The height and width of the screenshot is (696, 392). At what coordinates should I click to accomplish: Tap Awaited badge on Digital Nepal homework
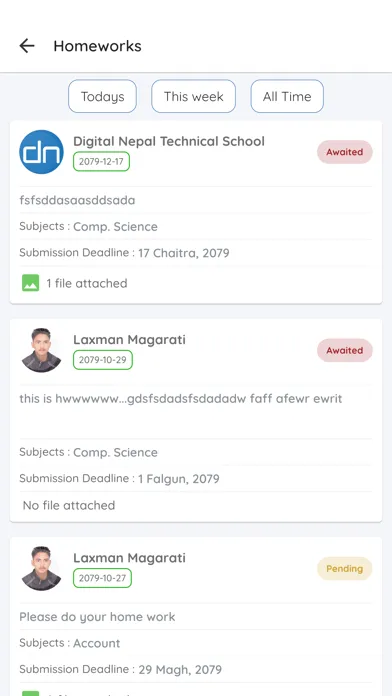344,152
